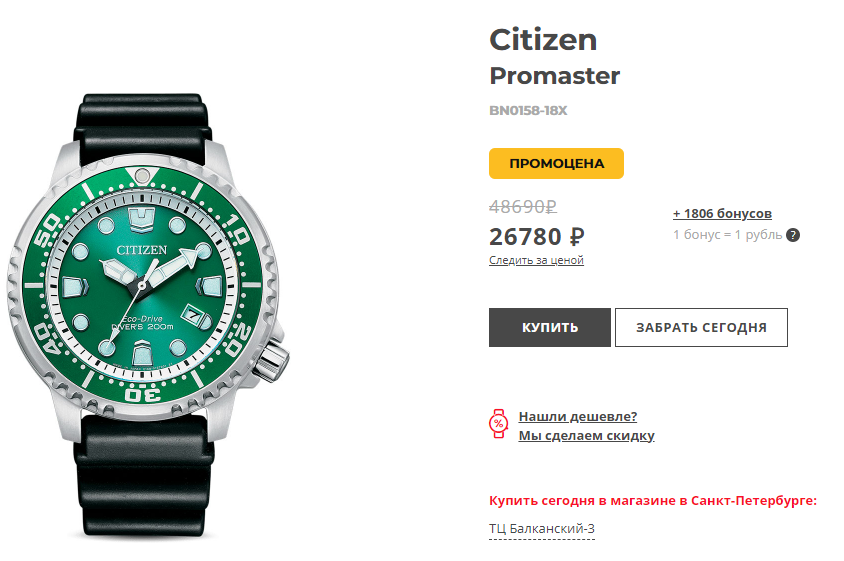Click the 1 бонус = 1 рубль note
The height and width of the screenshot is (561, 844).
tap(728, 236)
